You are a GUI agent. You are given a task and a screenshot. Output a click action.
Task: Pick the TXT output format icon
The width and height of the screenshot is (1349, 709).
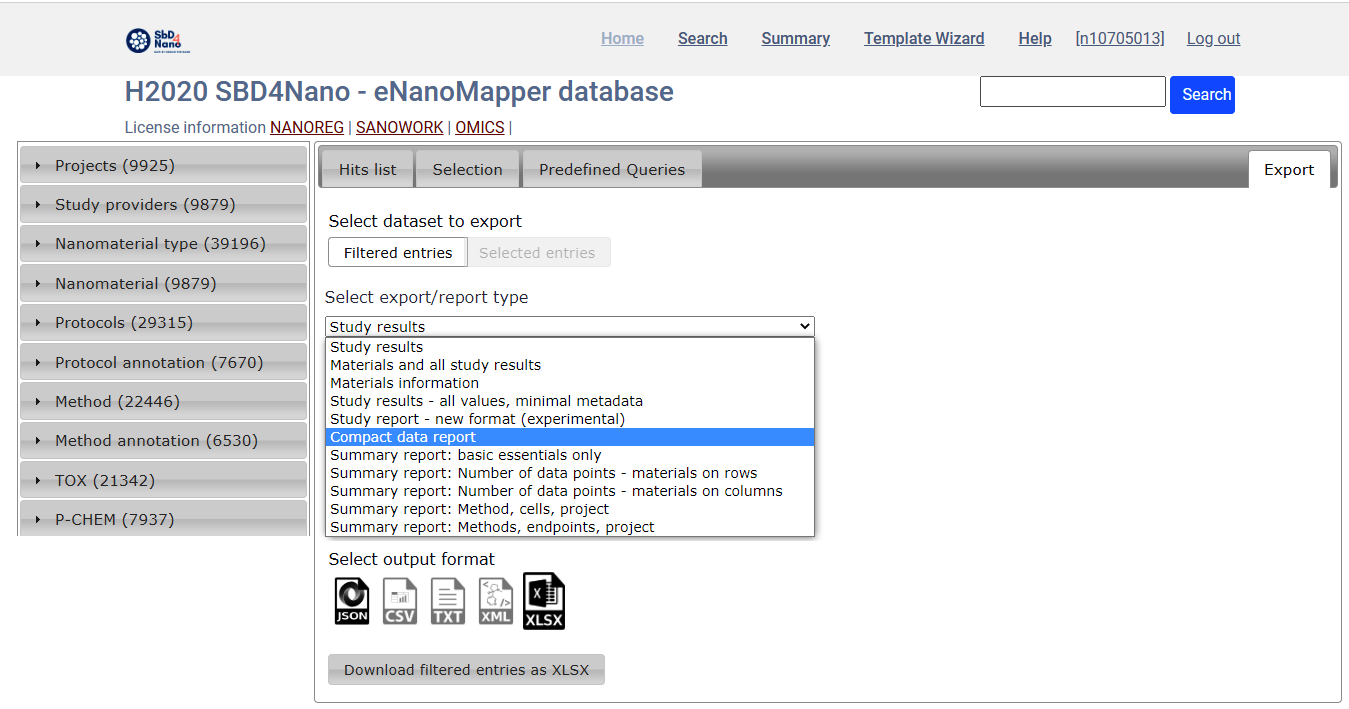[447, 600]
